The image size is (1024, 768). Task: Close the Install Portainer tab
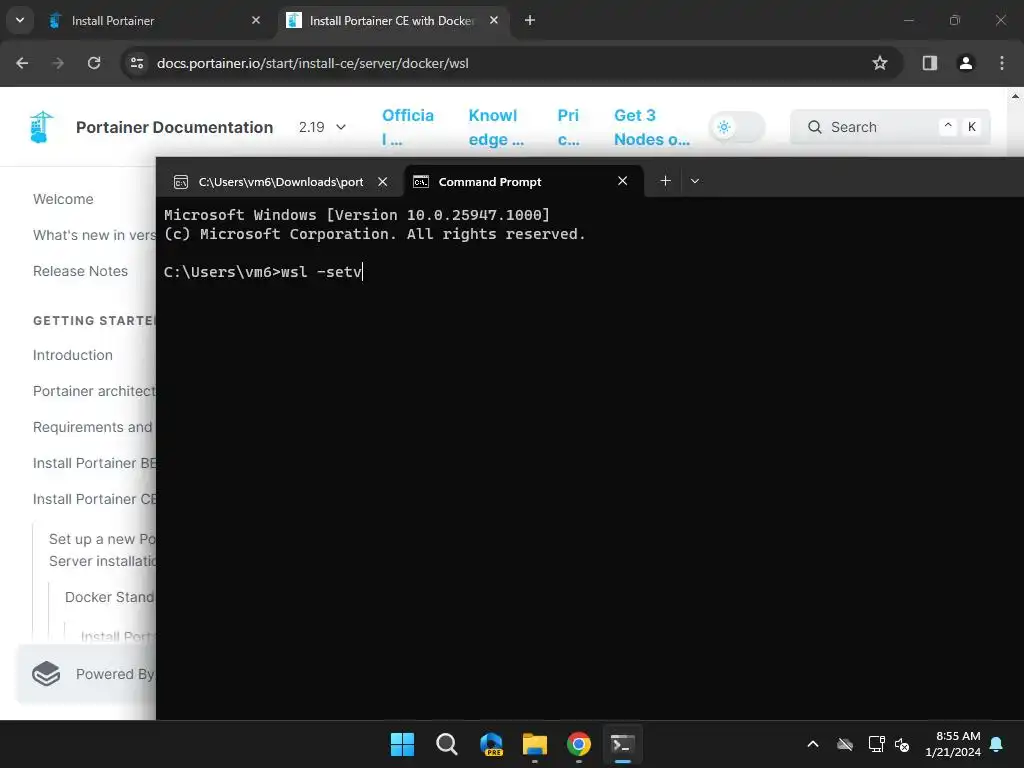click(256, 21)
